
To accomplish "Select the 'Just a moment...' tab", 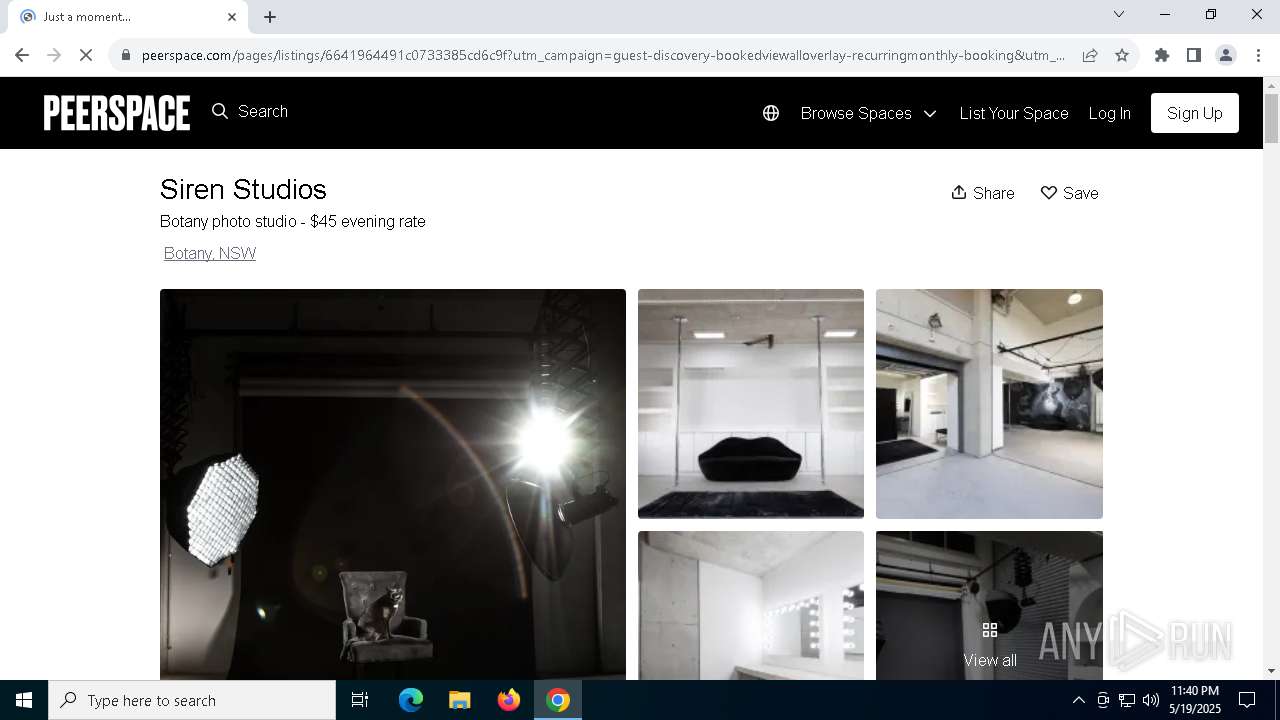I will 127,16.
